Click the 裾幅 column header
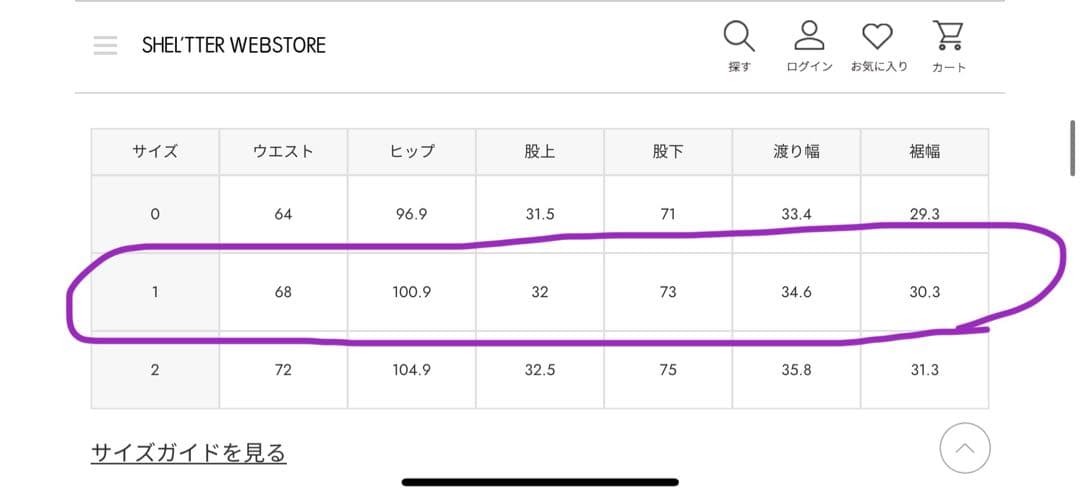The height and width of the screenshot is (499, 1080). [x=924, y=152]
